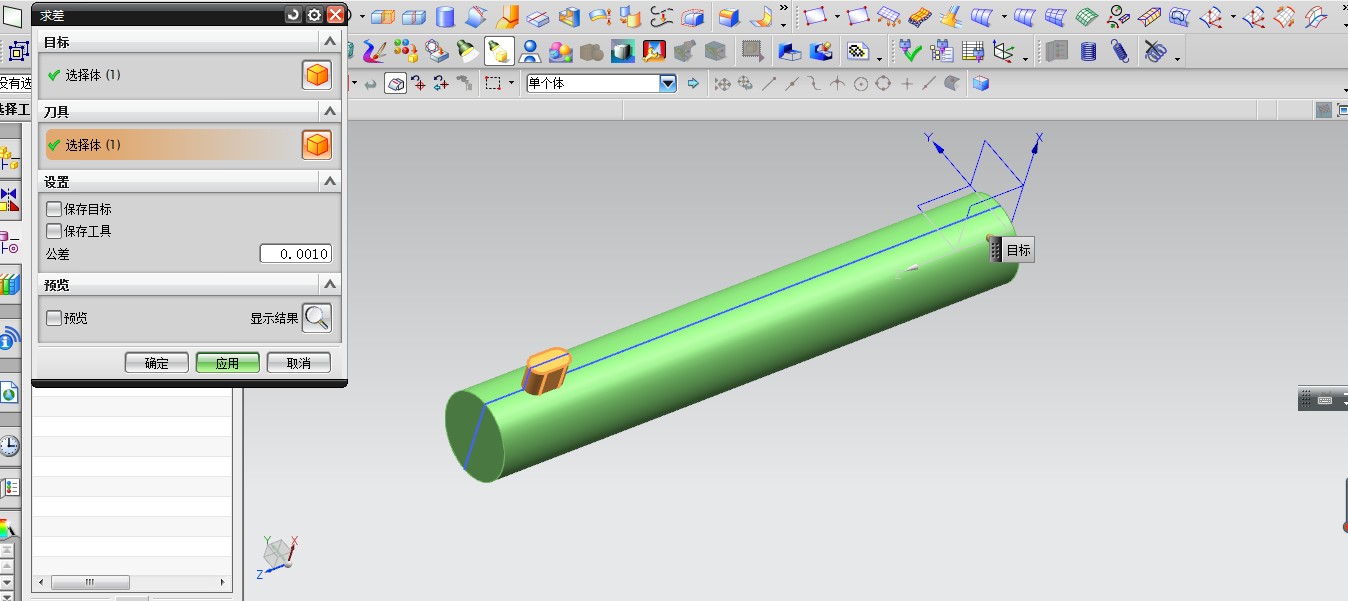Toggle the 预览 preview checkbox

pyautogui.click(x=54, y=318)
